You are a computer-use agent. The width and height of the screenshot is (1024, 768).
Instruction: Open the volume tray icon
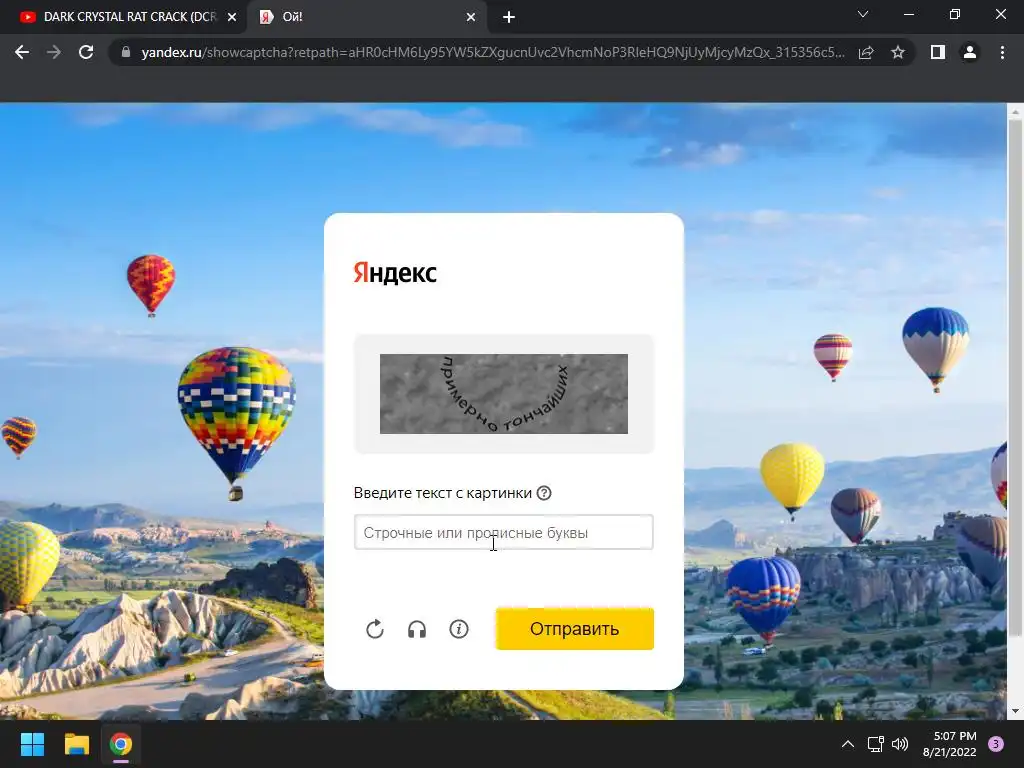900,744
